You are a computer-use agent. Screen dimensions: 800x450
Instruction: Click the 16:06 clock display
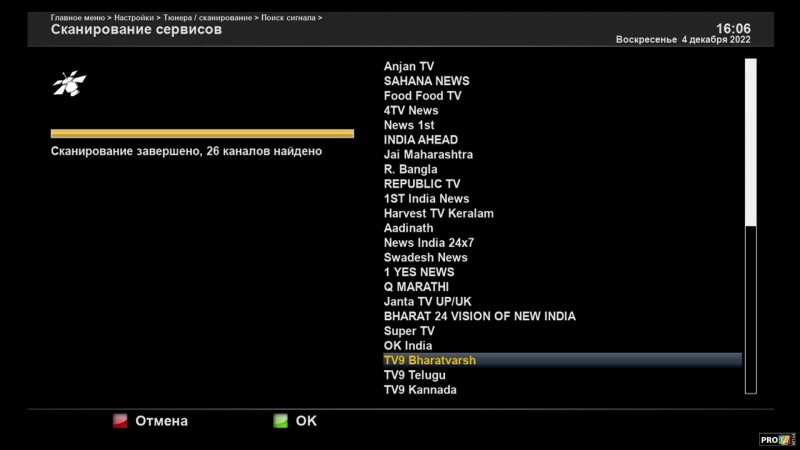point(733,28)
